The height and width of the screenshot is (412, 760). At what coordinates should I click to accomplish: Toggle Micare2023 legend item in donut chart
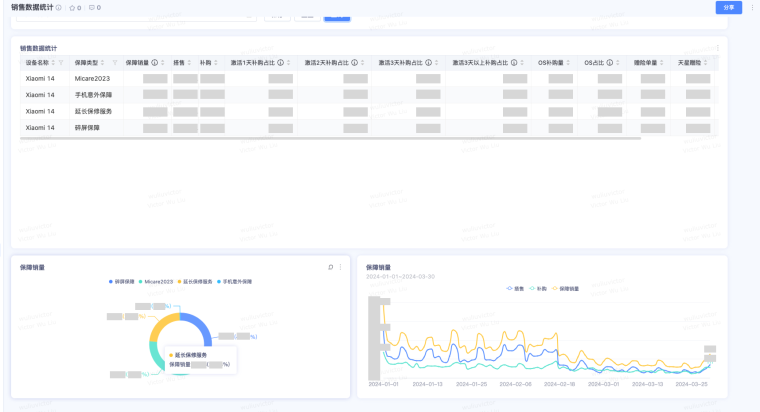(157, 282)
